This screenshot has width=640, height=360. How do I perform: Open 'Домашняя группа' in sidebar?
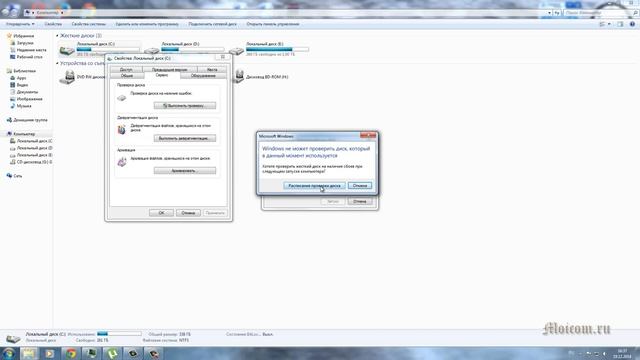[30, 120]
